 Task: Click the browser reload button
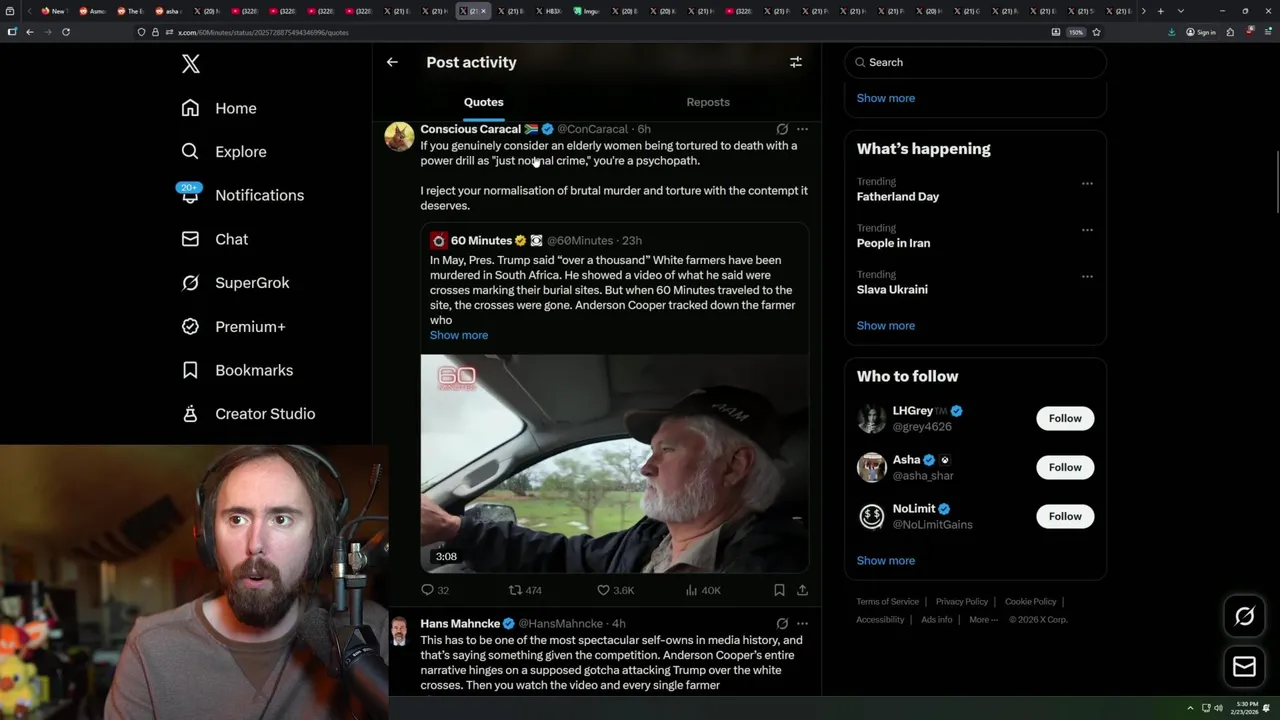(66, 32)
